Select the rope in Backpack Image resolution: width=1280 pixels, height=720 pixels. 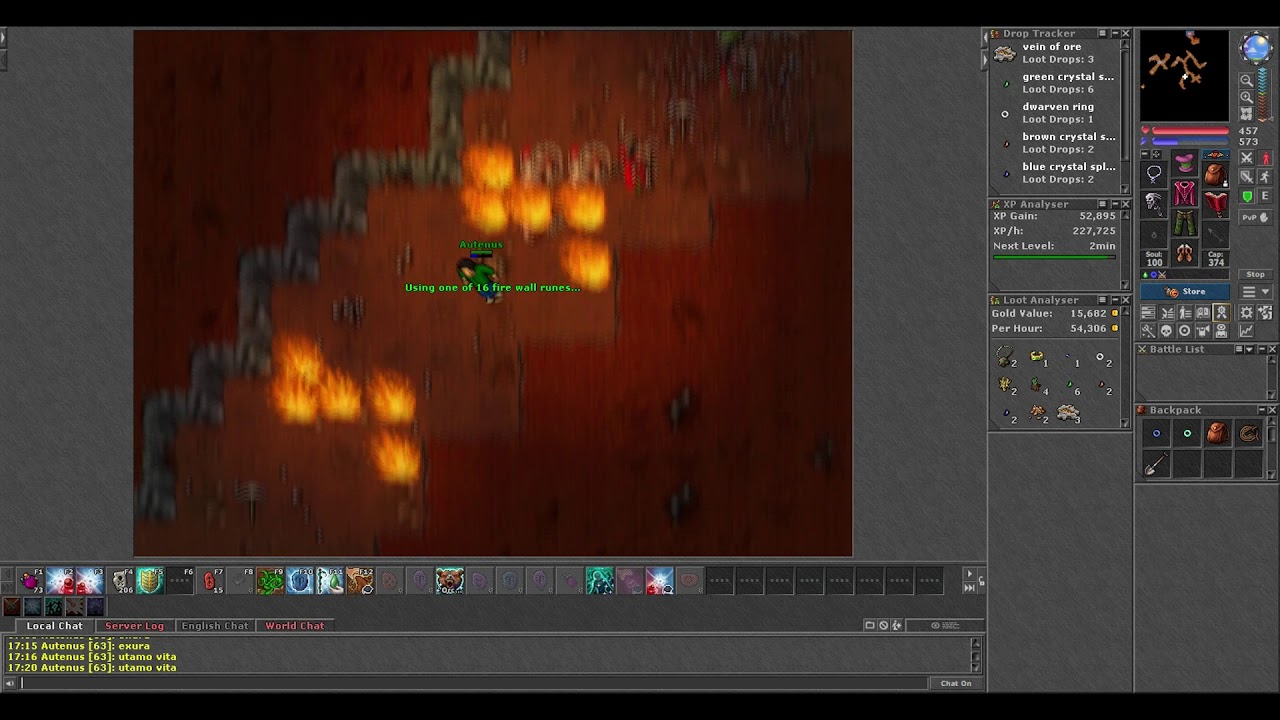[x=1249, y=433]
